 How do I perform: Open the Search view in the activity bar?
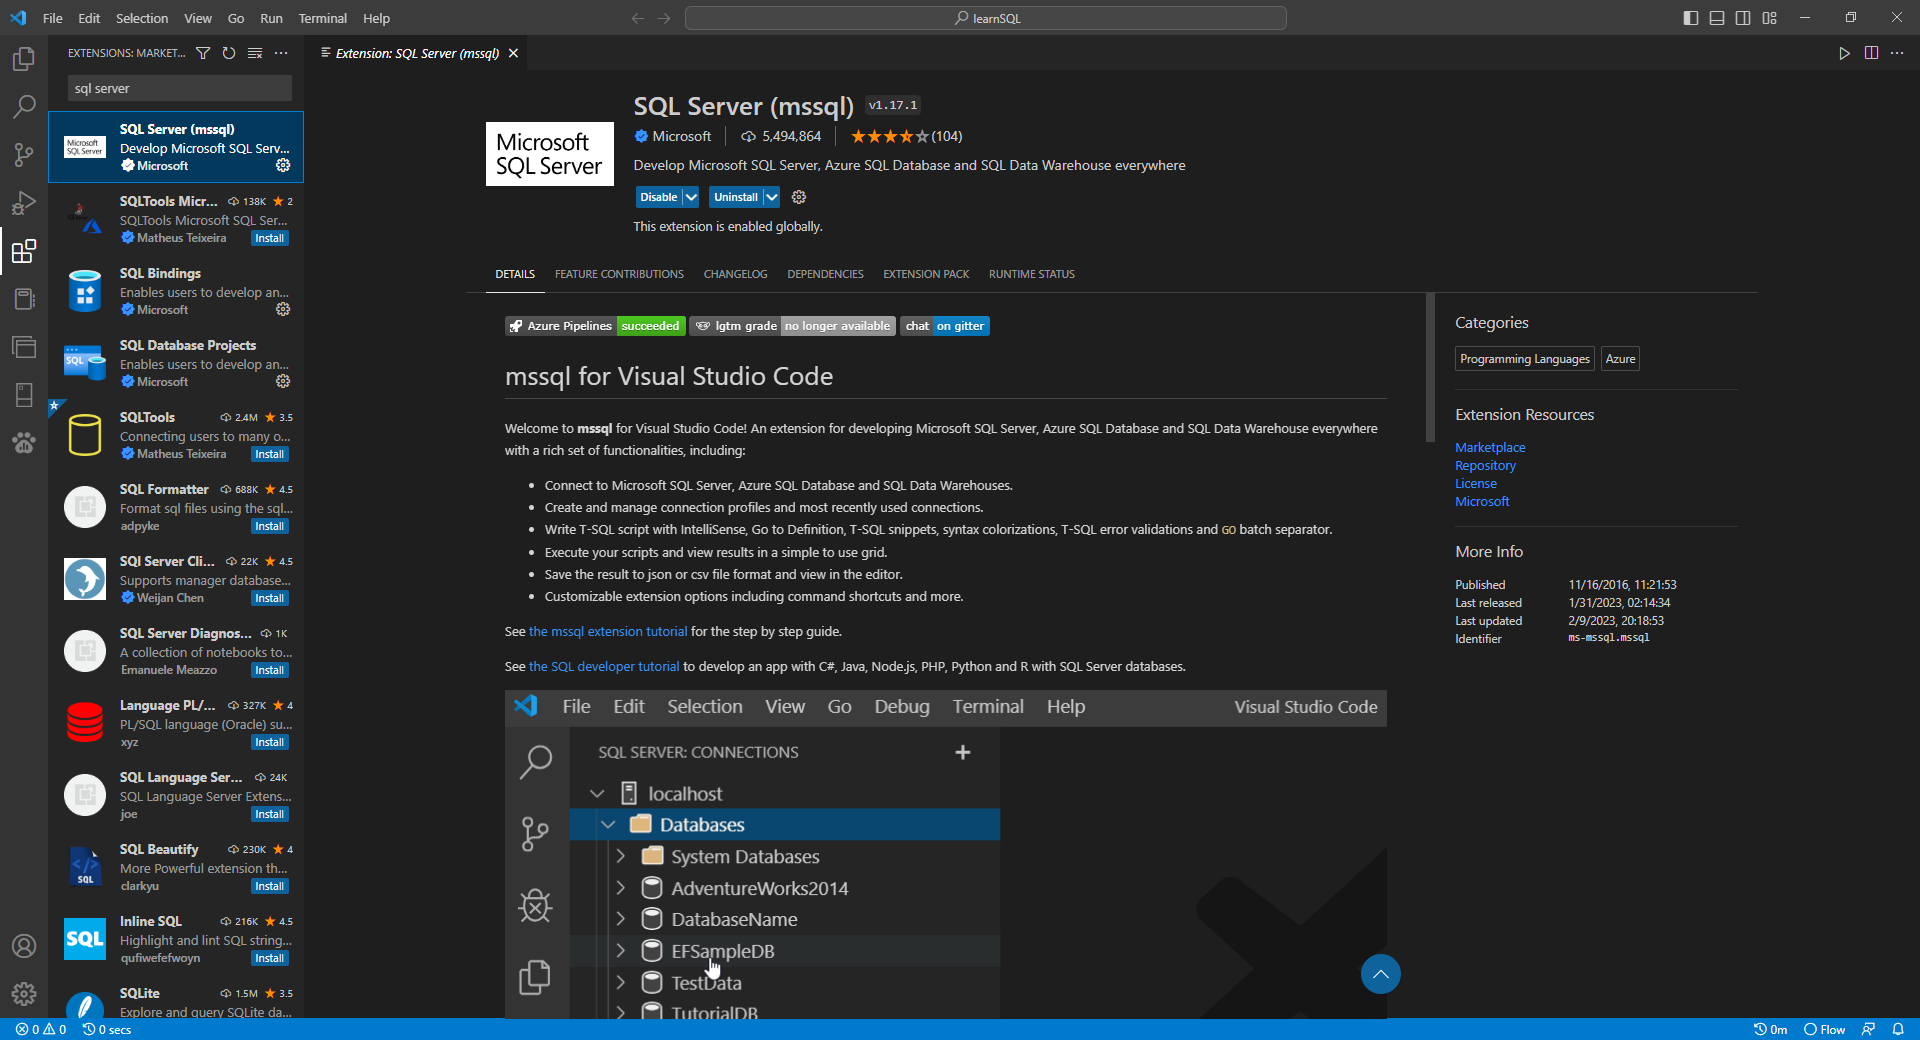pyautogui.click(x=23, y=106)
